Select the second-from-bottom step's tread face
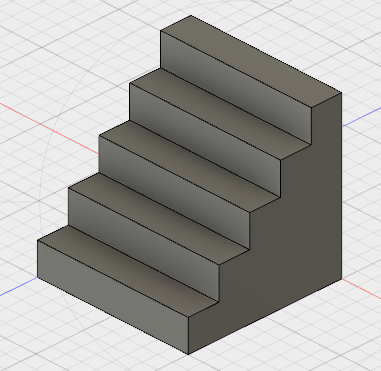 pyautogui.click(x=159, y=219)
